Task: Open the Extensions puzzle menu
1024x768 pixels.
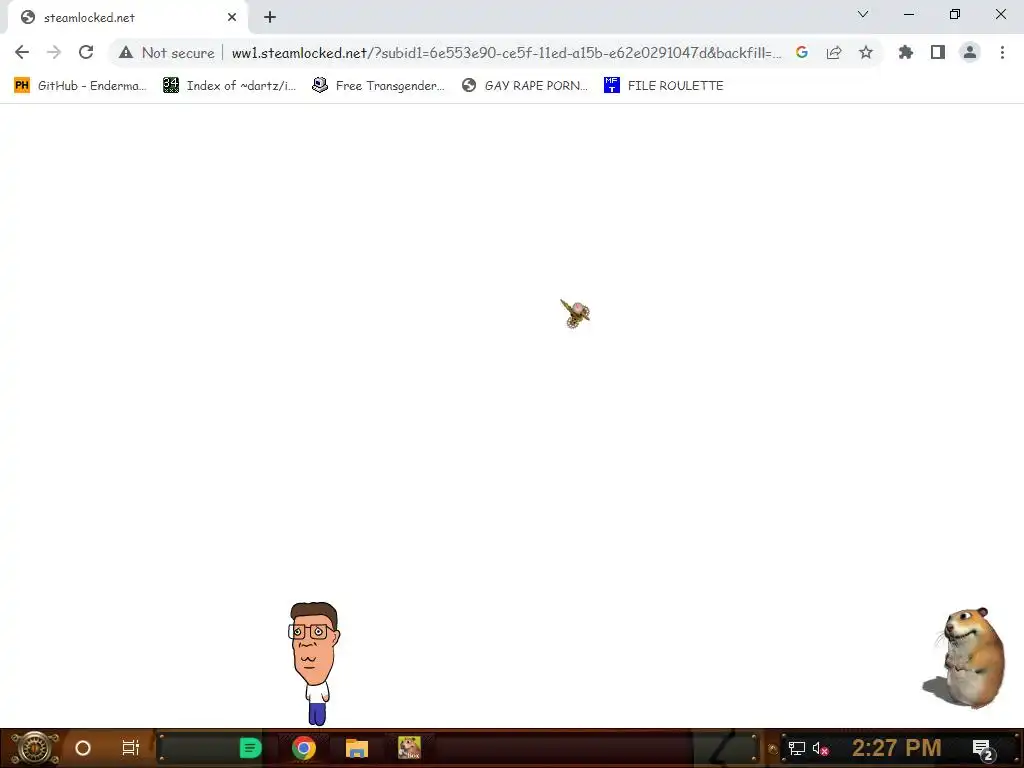Action: click(x=906, y=52)
